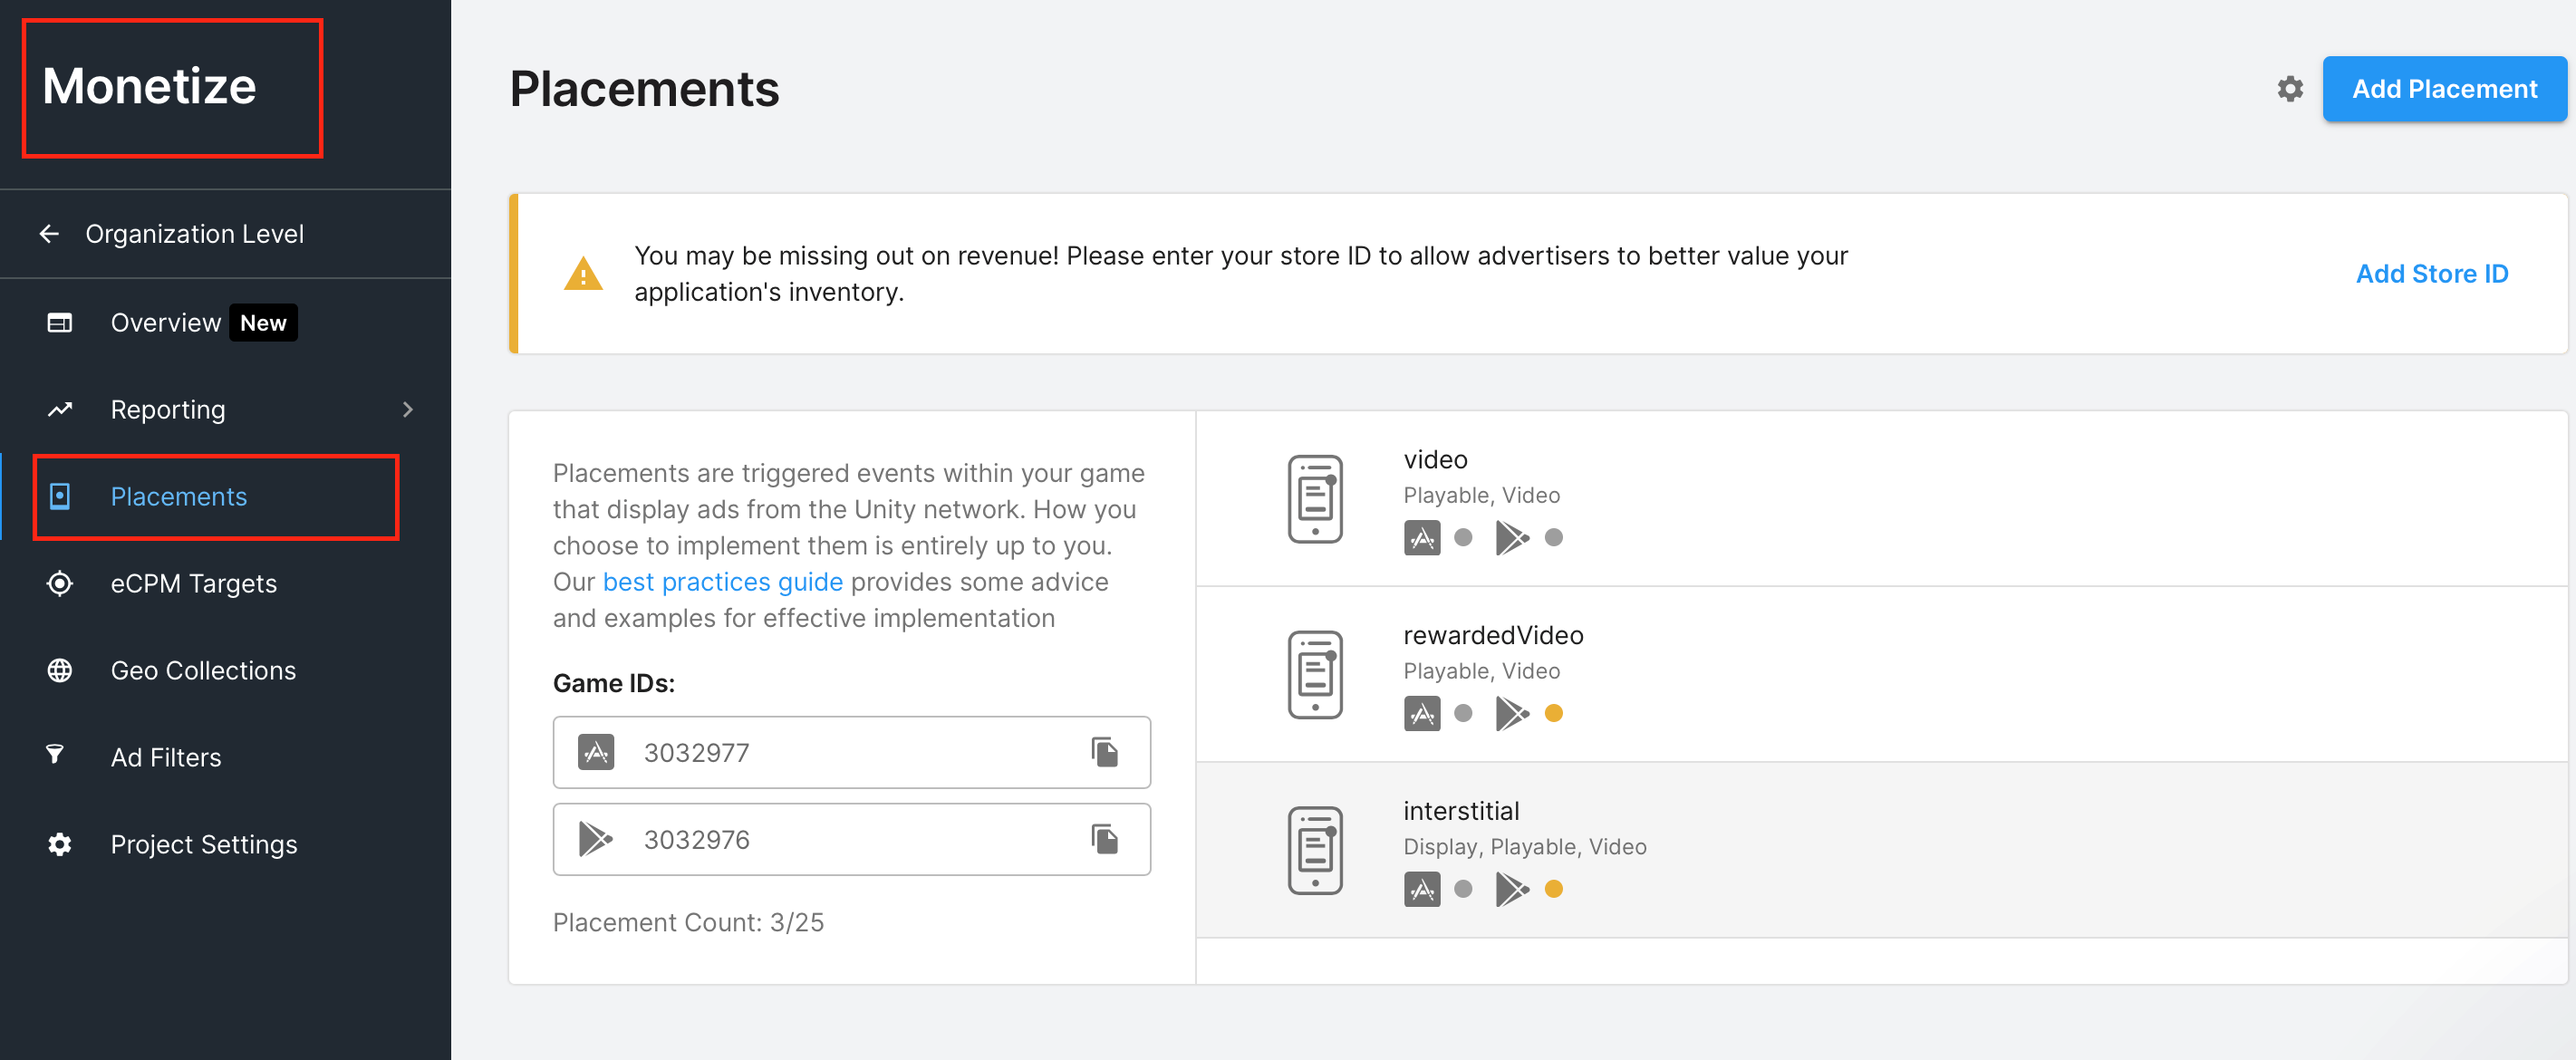Click App Store icon under video placement
This screenshot has width=2576, height=1060.
1421,538
